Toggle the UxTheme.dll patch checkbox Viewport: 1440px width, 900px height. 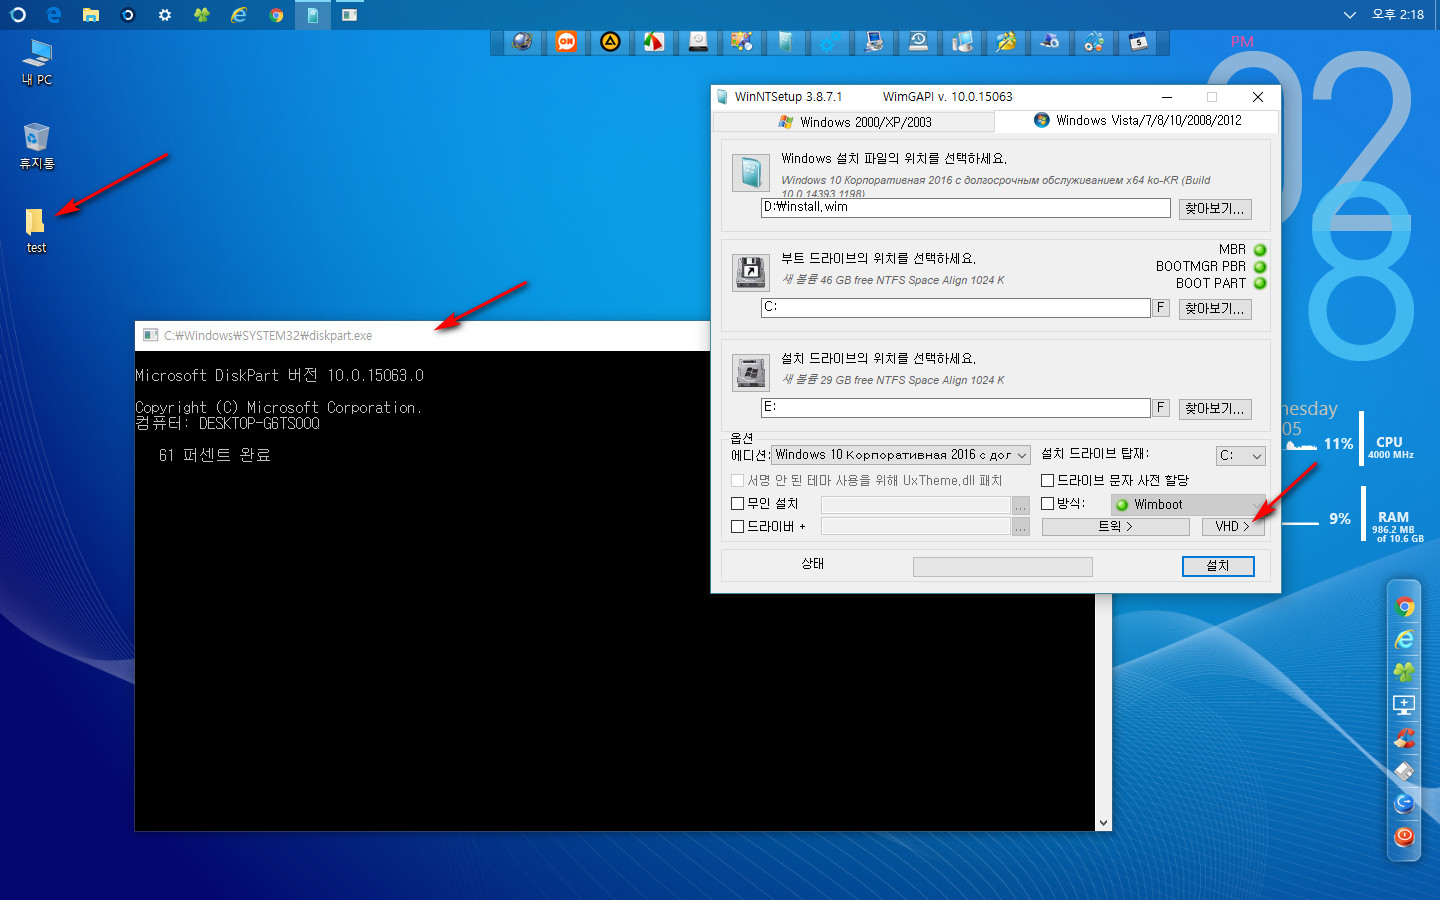[x=738, y=481]
